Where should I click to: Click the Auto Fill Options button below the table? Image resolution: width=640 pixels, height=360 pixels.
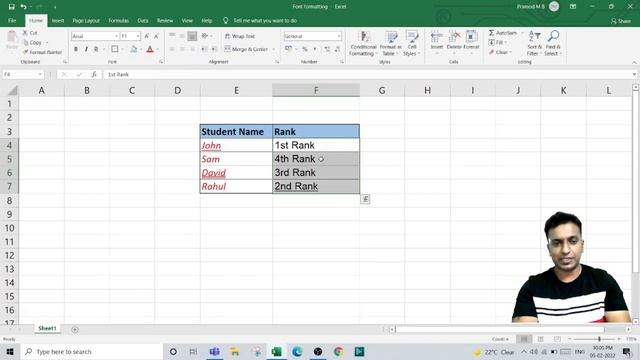pos(365,199)
